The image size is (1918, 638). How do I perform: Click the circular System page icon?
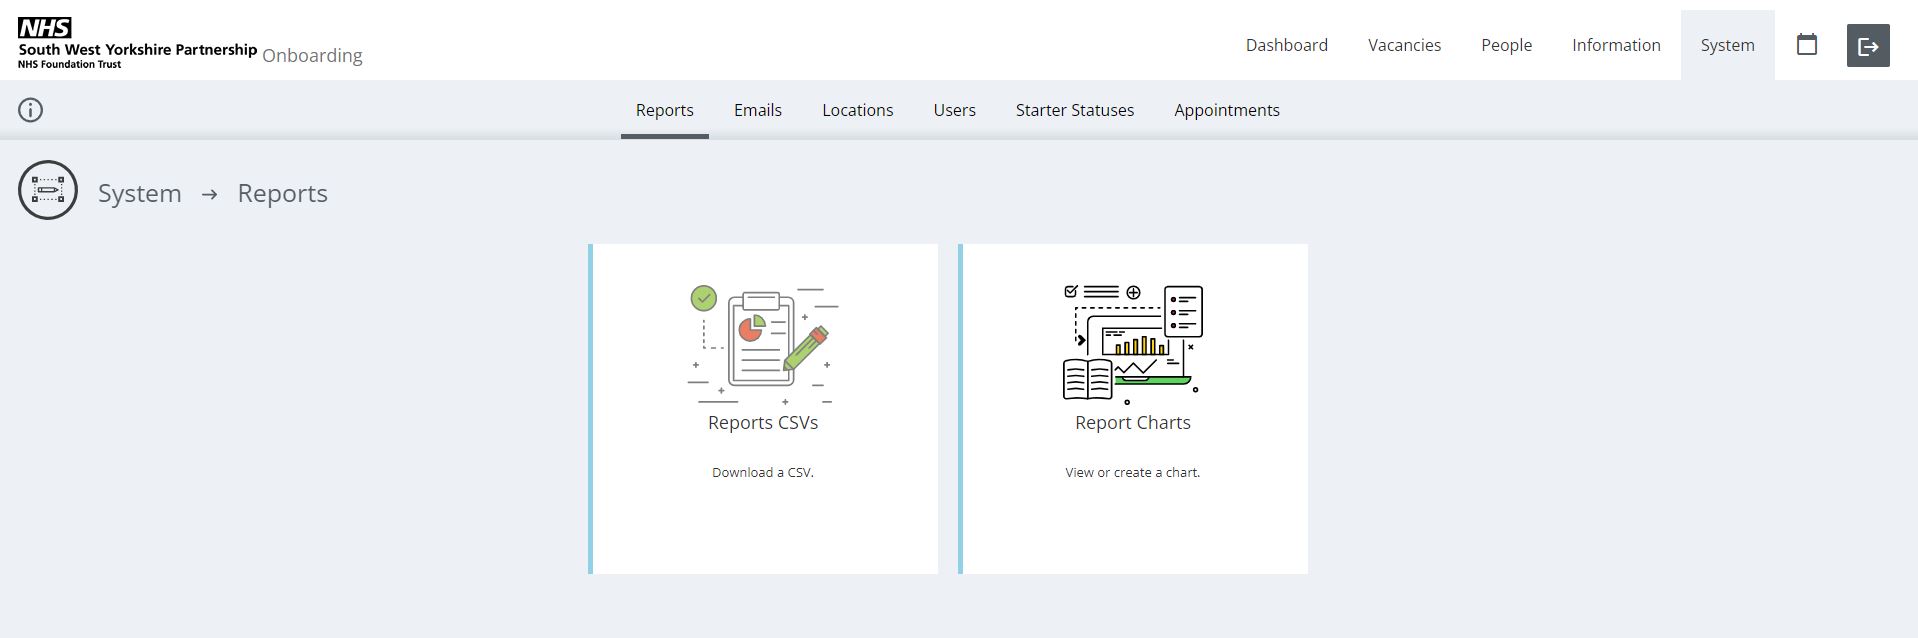(48, 190)
